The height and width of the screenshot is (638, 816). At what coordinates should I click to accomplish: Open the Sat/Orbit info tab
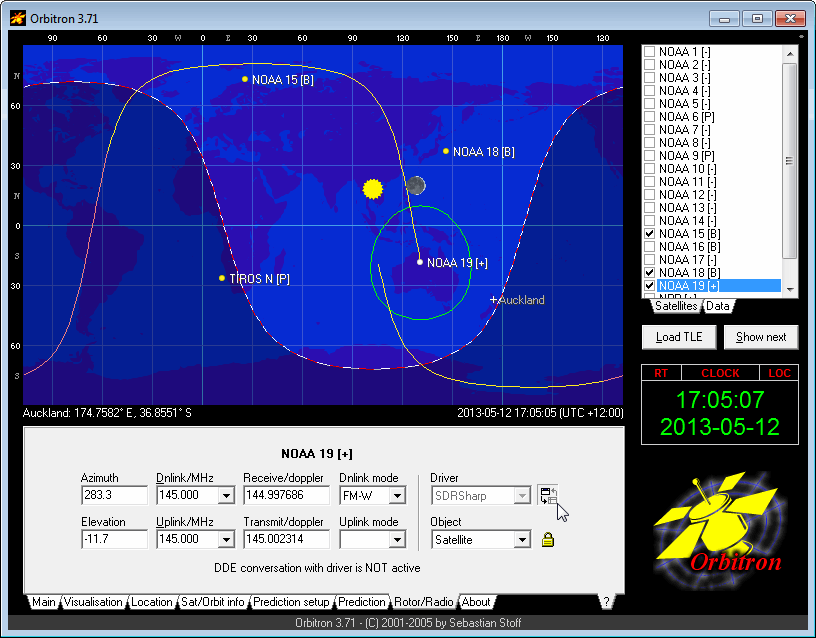tap(212, 602)
